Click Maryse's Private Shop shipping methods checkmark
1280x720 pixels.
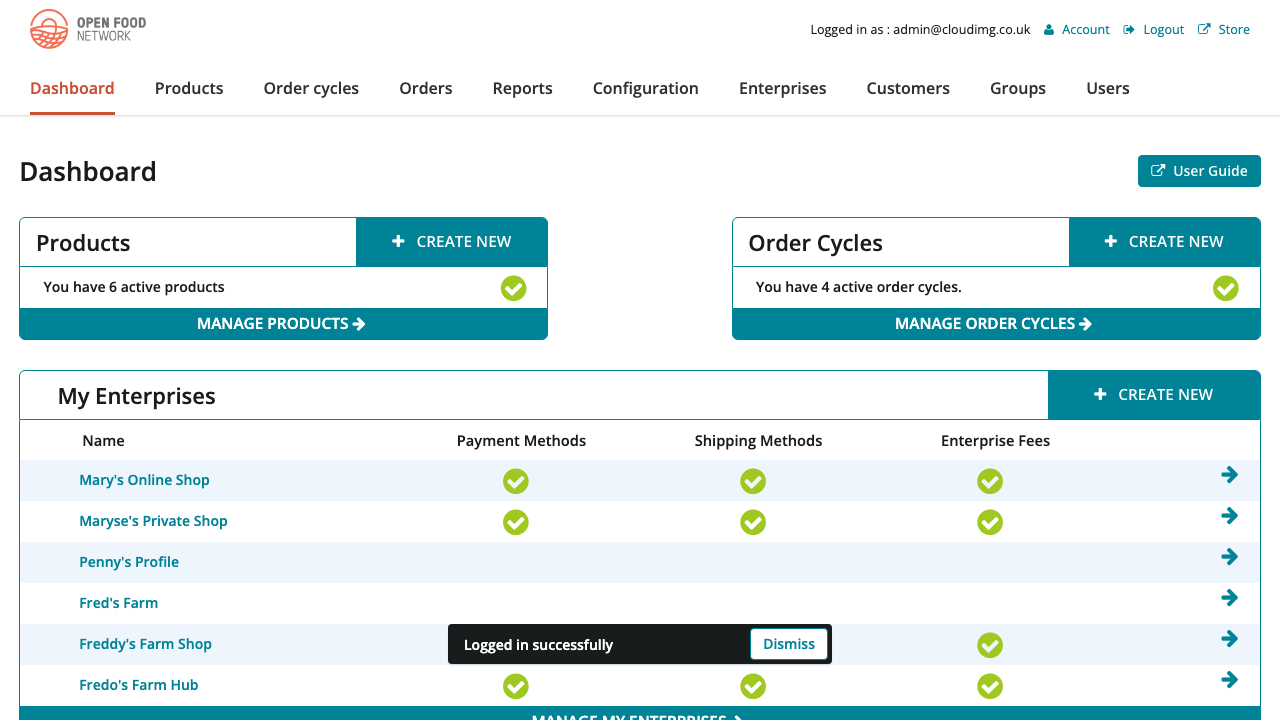click(x=753, y=522)
